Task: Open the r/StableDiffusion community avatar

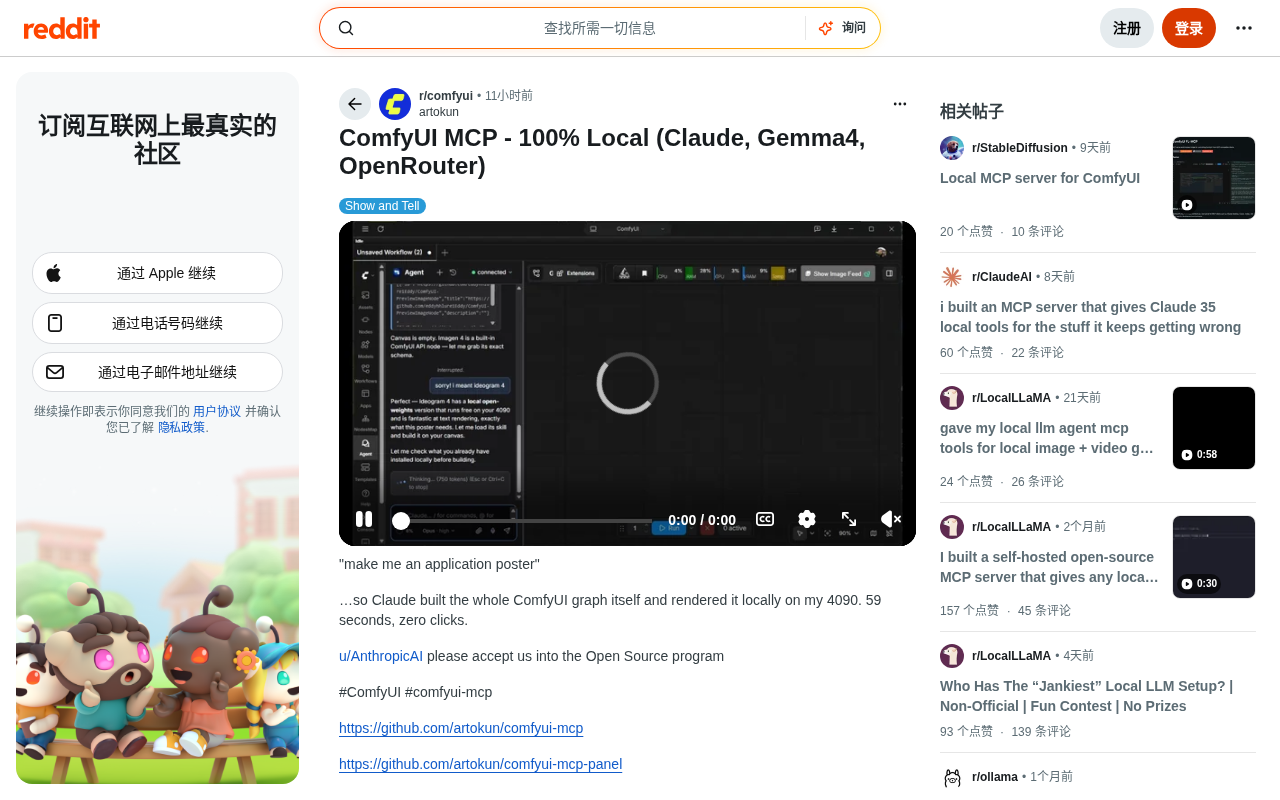Action: pos(952,148)
